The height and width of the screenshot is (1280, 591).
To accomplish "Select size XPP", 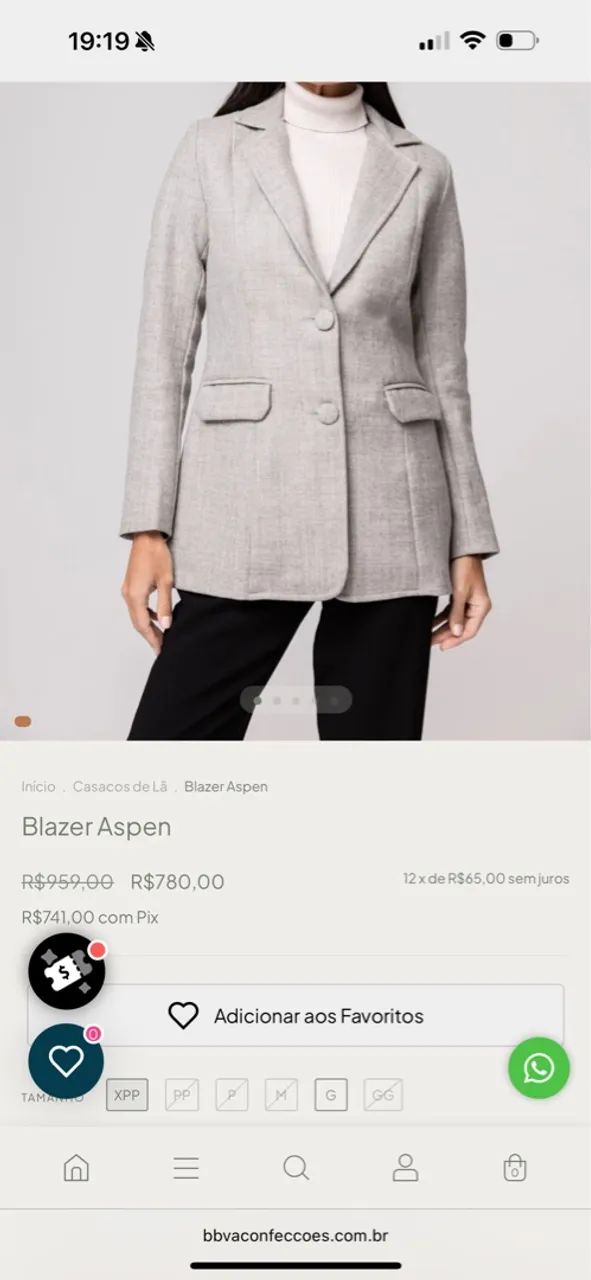I will click(127, 1095).
